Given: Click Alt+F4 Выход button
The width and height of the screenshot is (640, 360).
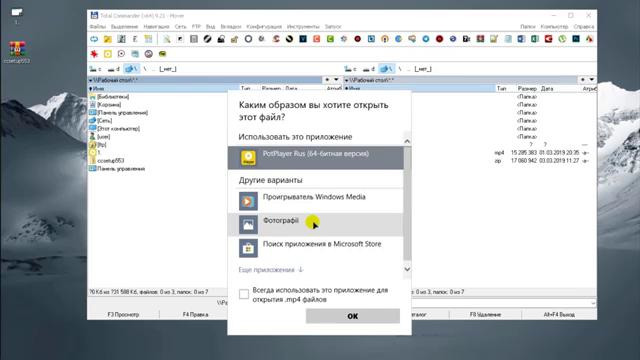Looking at the screenshot, I should point(559,315).
